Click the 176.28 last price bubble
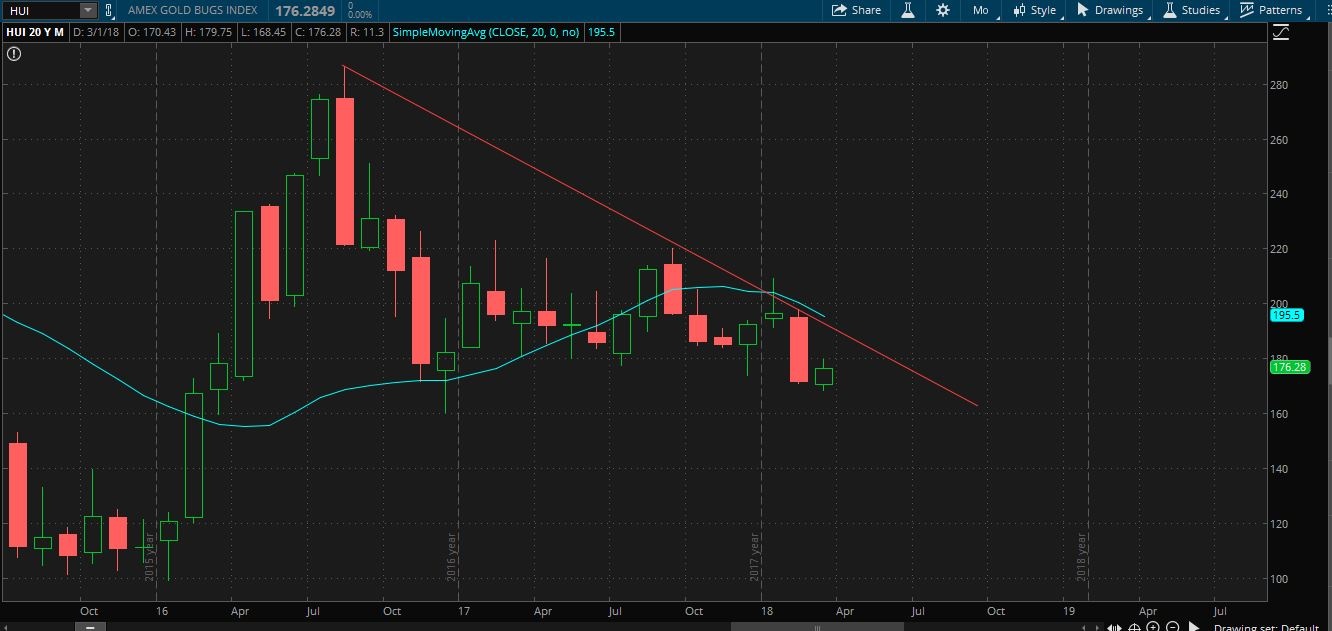Image resolution: width=1332 pixels, height=631 pixels. (1289, 368)
